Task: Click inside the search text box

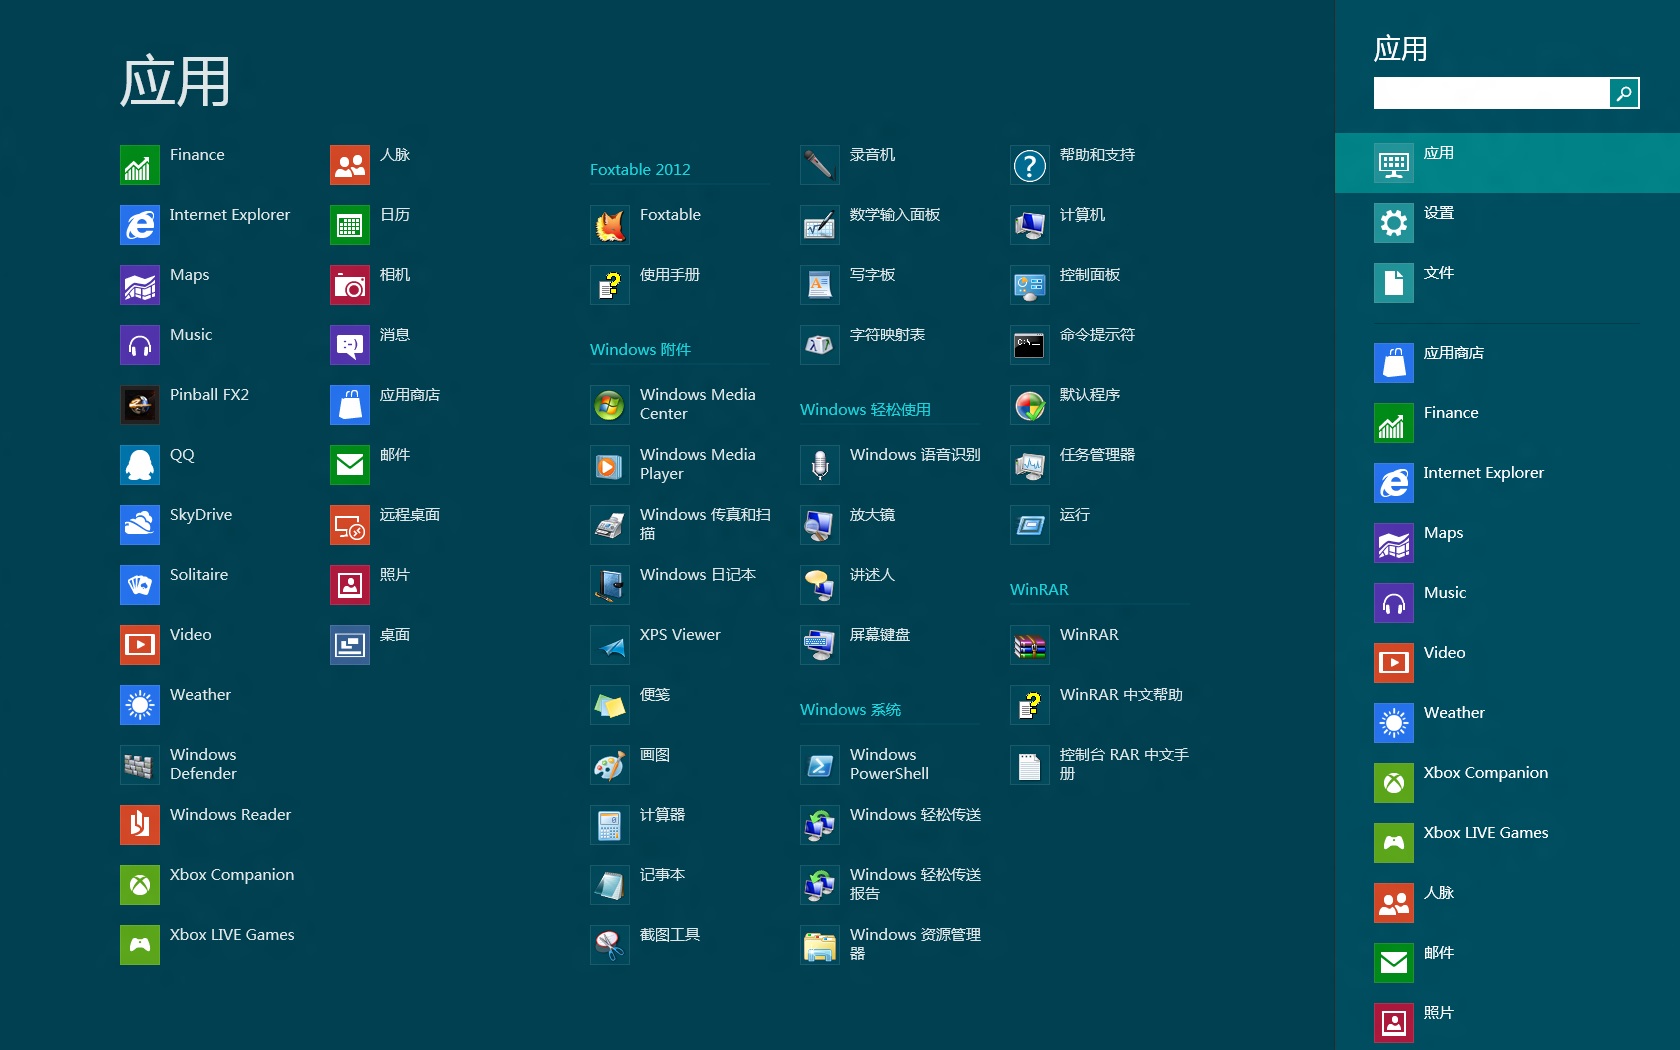Action: pos(1491,93)
